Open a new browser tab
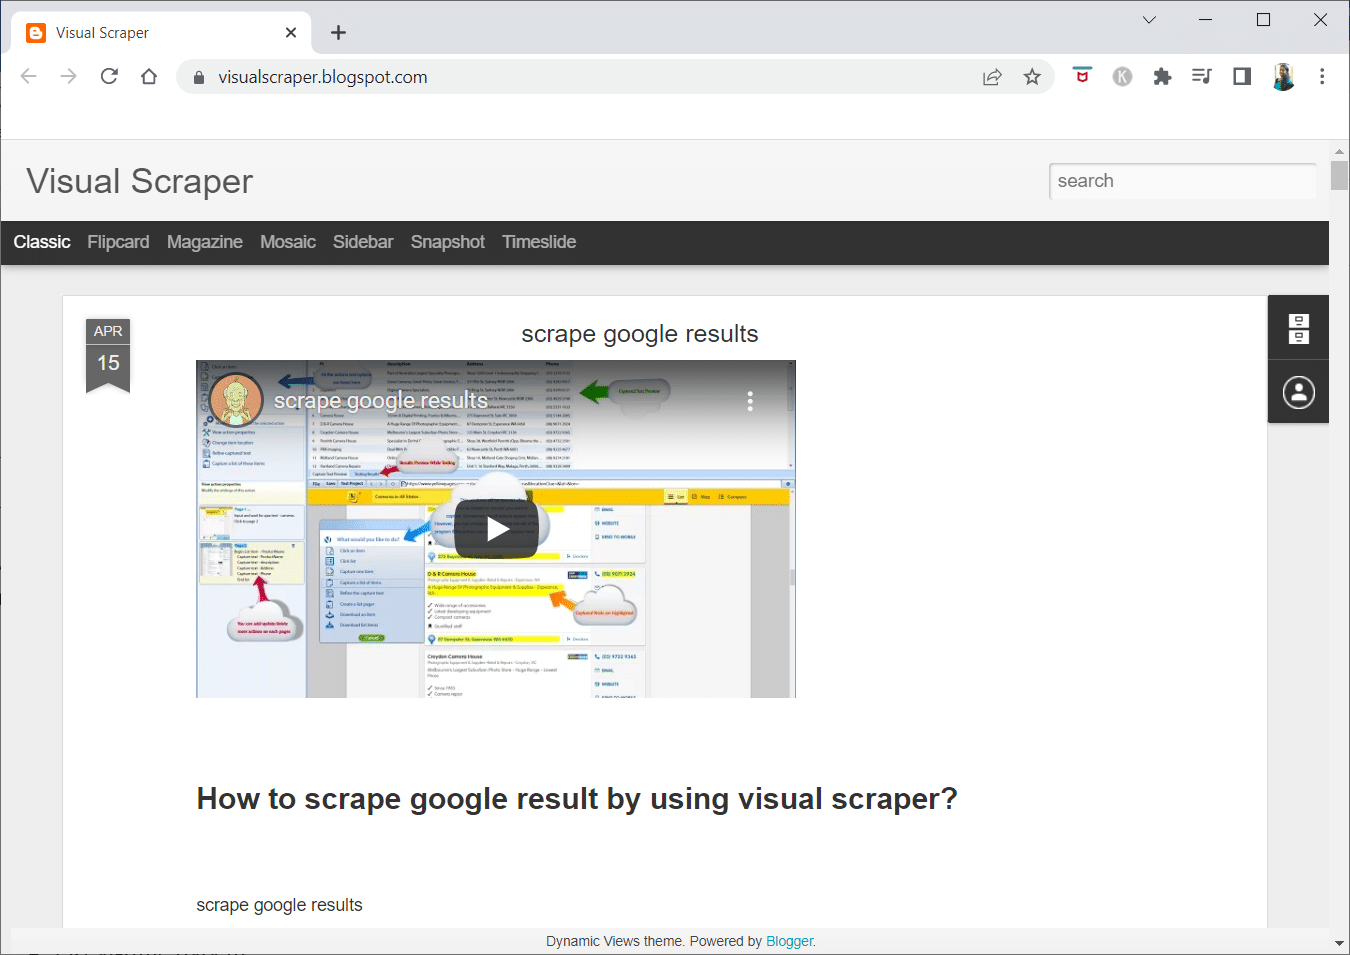1350x955 pixels. pyautogui.click(x=338, y=33)
